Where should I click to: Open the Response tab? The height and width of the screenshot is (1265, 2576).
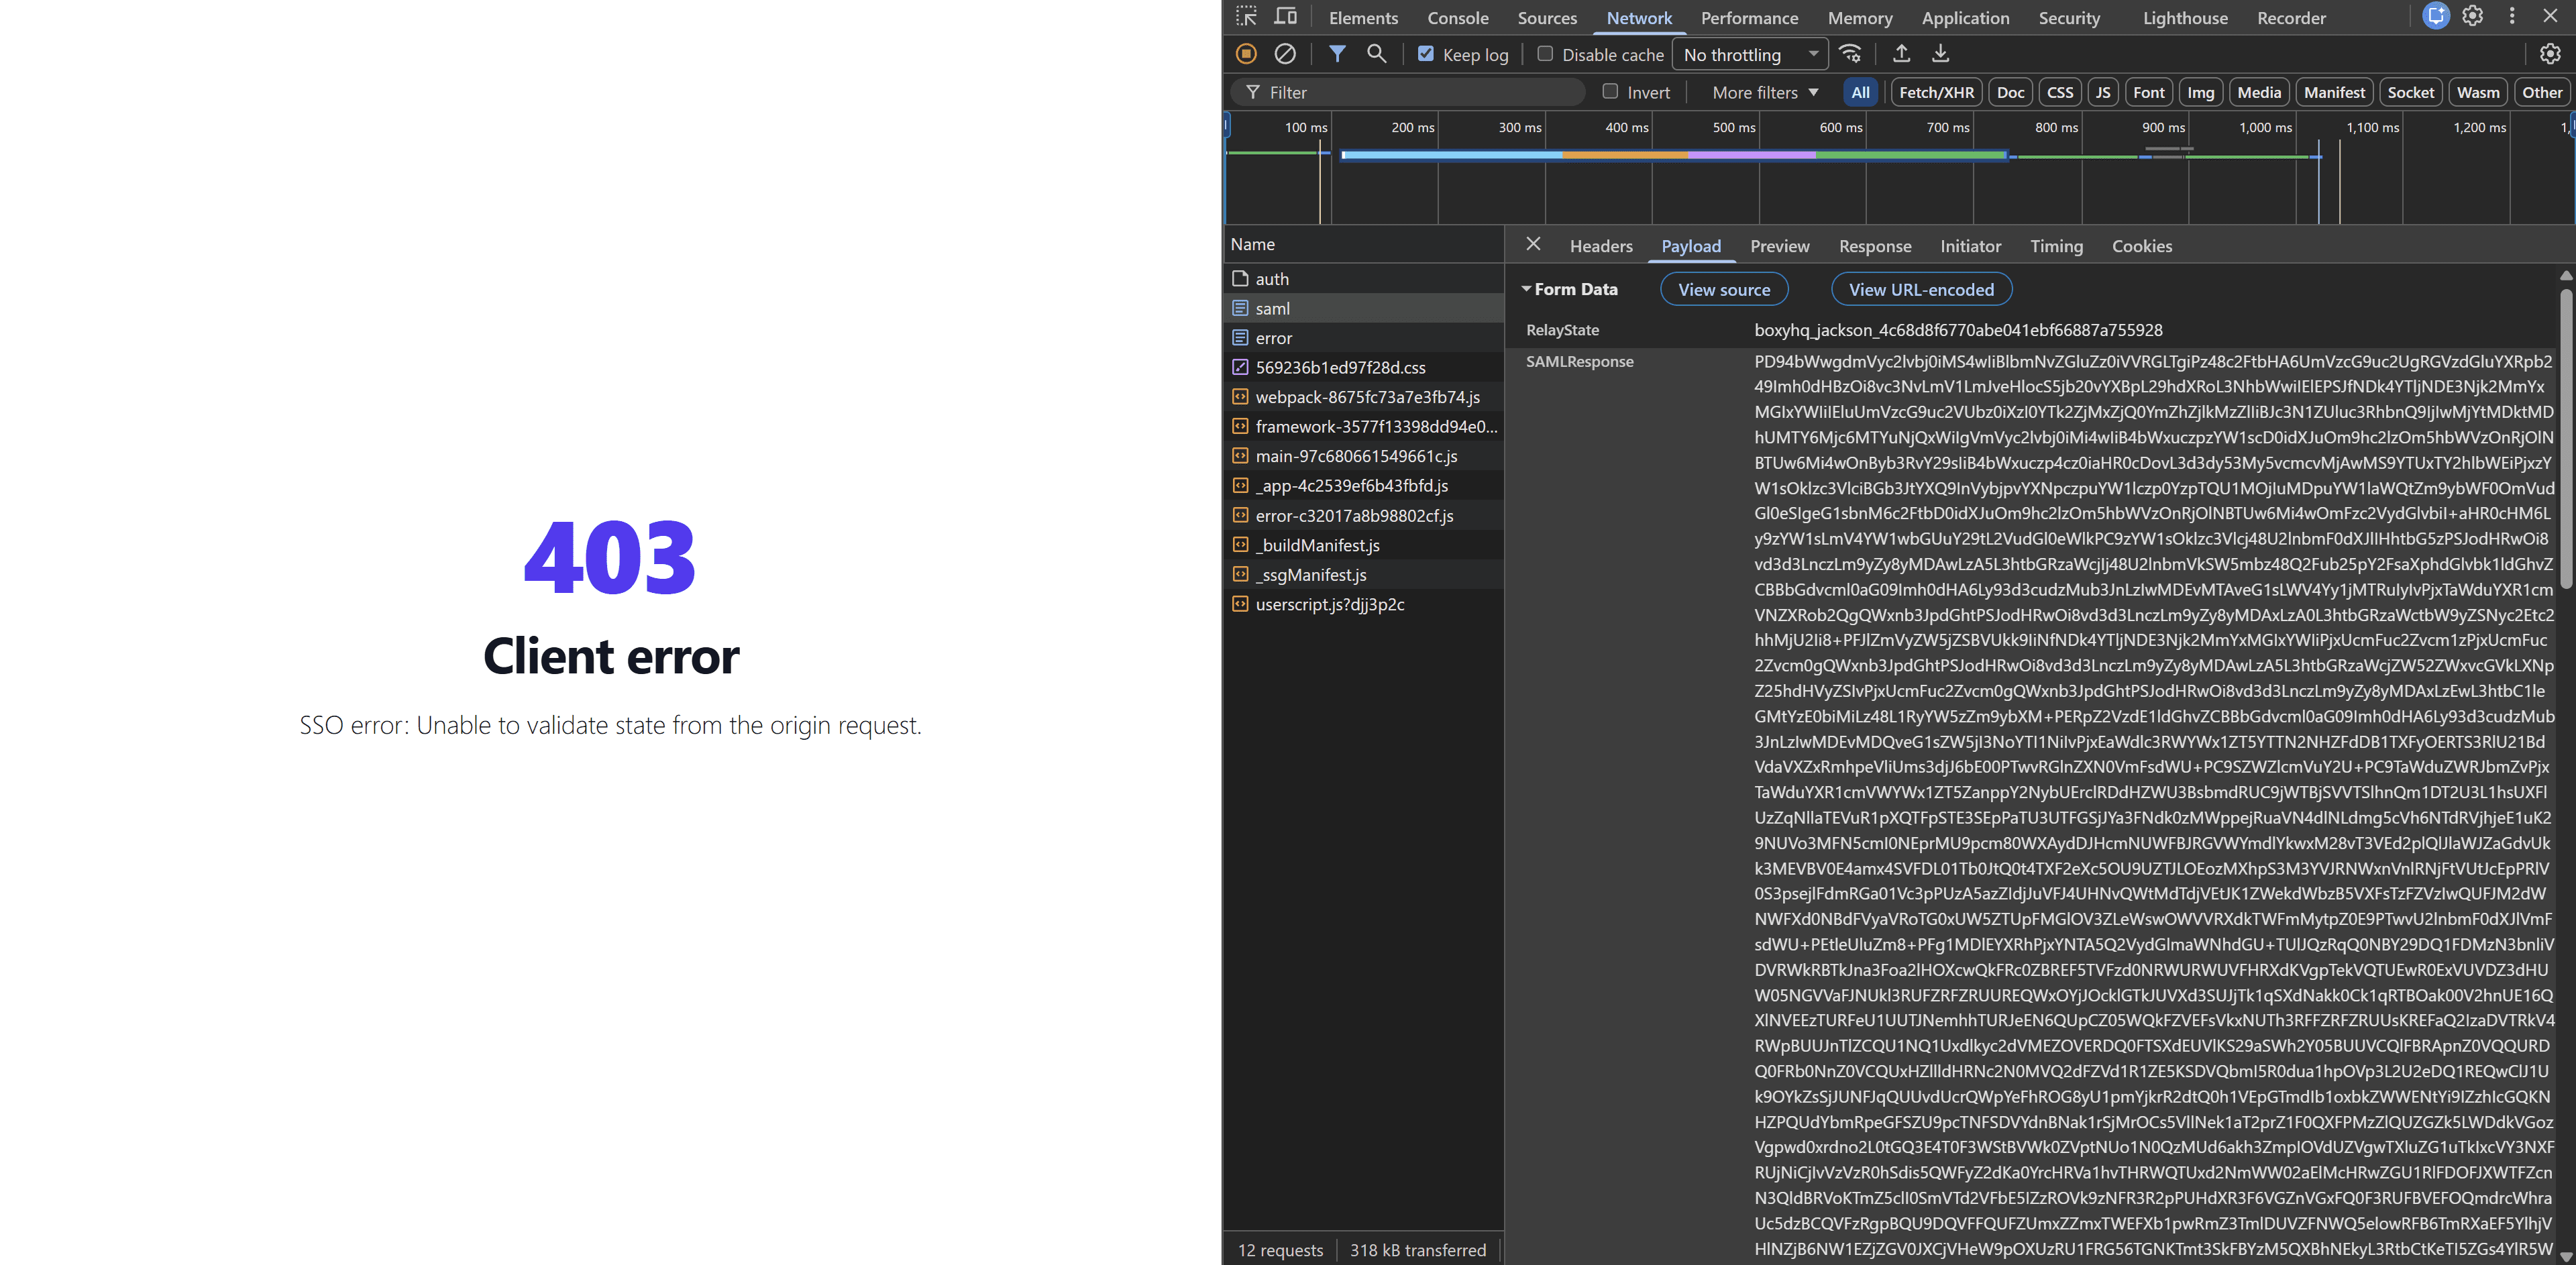tap(1875, 246)
